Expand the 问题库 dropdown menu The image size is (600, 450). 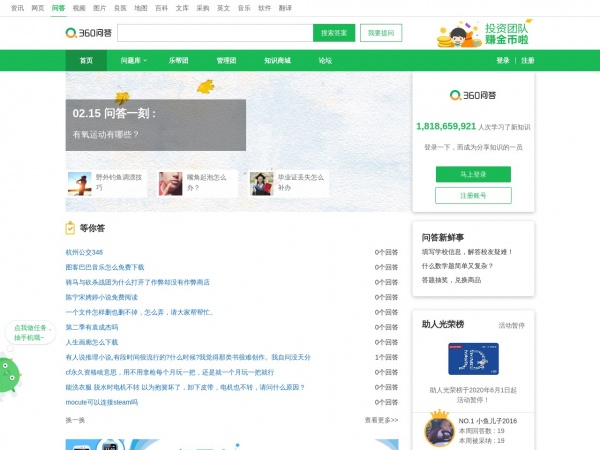(134, 60)
